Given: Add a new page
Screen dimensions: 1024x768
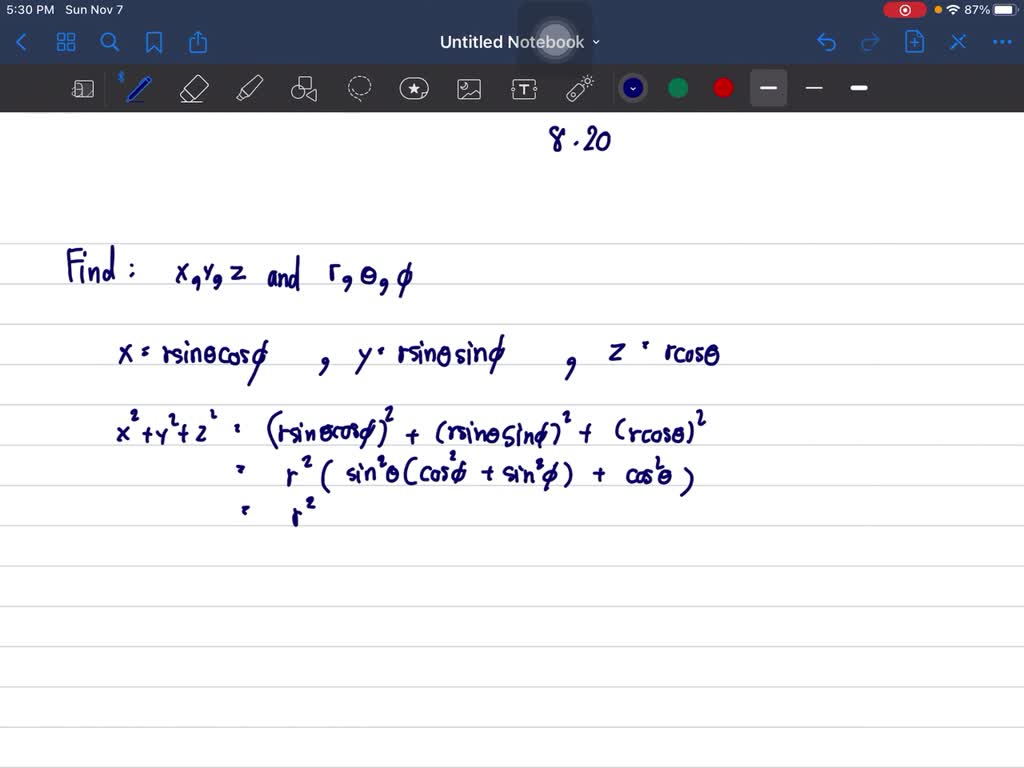Looking at the screenshot, I should pos(914,42).
